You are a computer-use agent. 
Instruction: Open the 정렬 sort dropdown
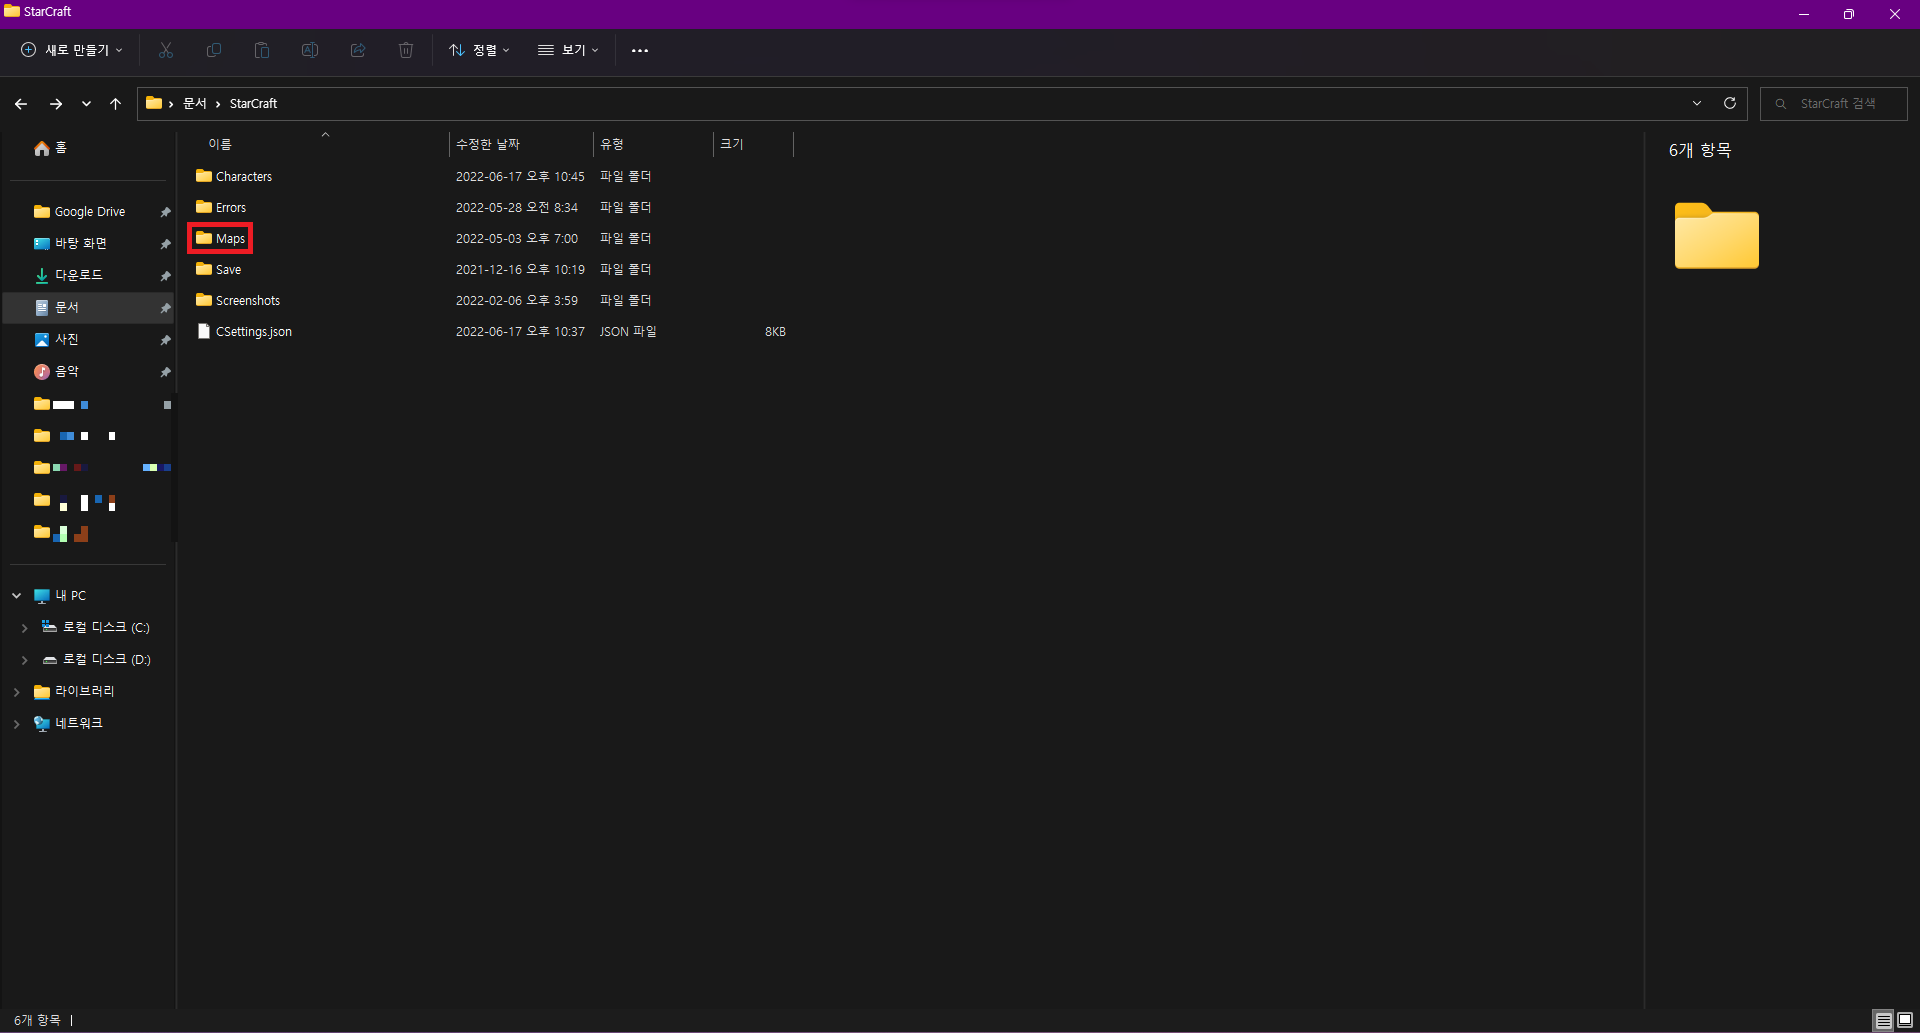pyautogui.click(x=480, y=50)
